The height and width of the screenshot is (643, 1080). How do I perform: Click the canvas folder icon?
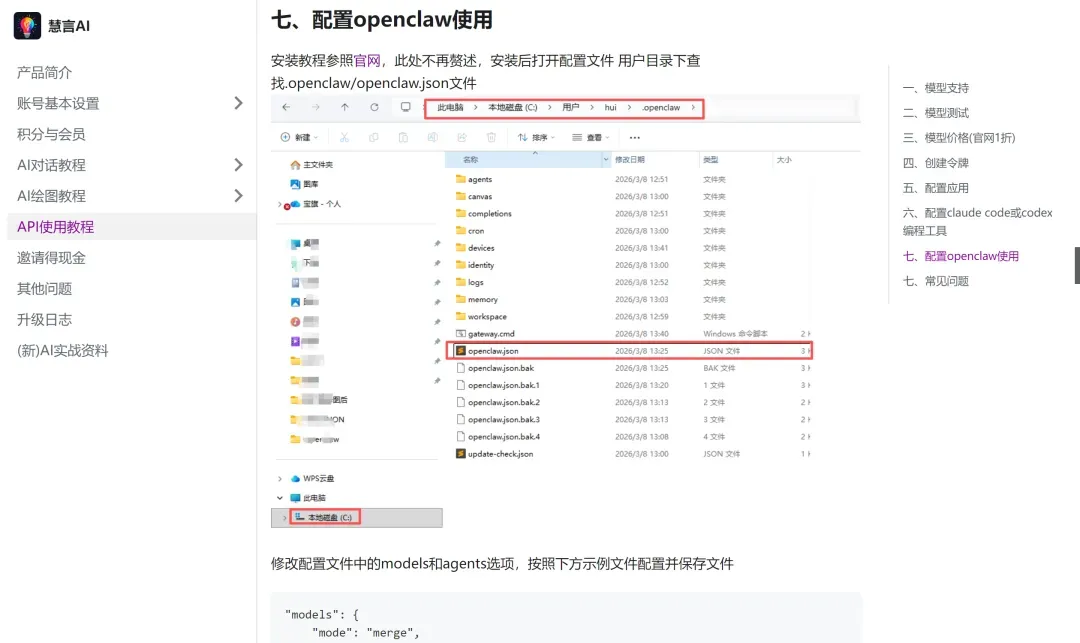tap(461, 196)
